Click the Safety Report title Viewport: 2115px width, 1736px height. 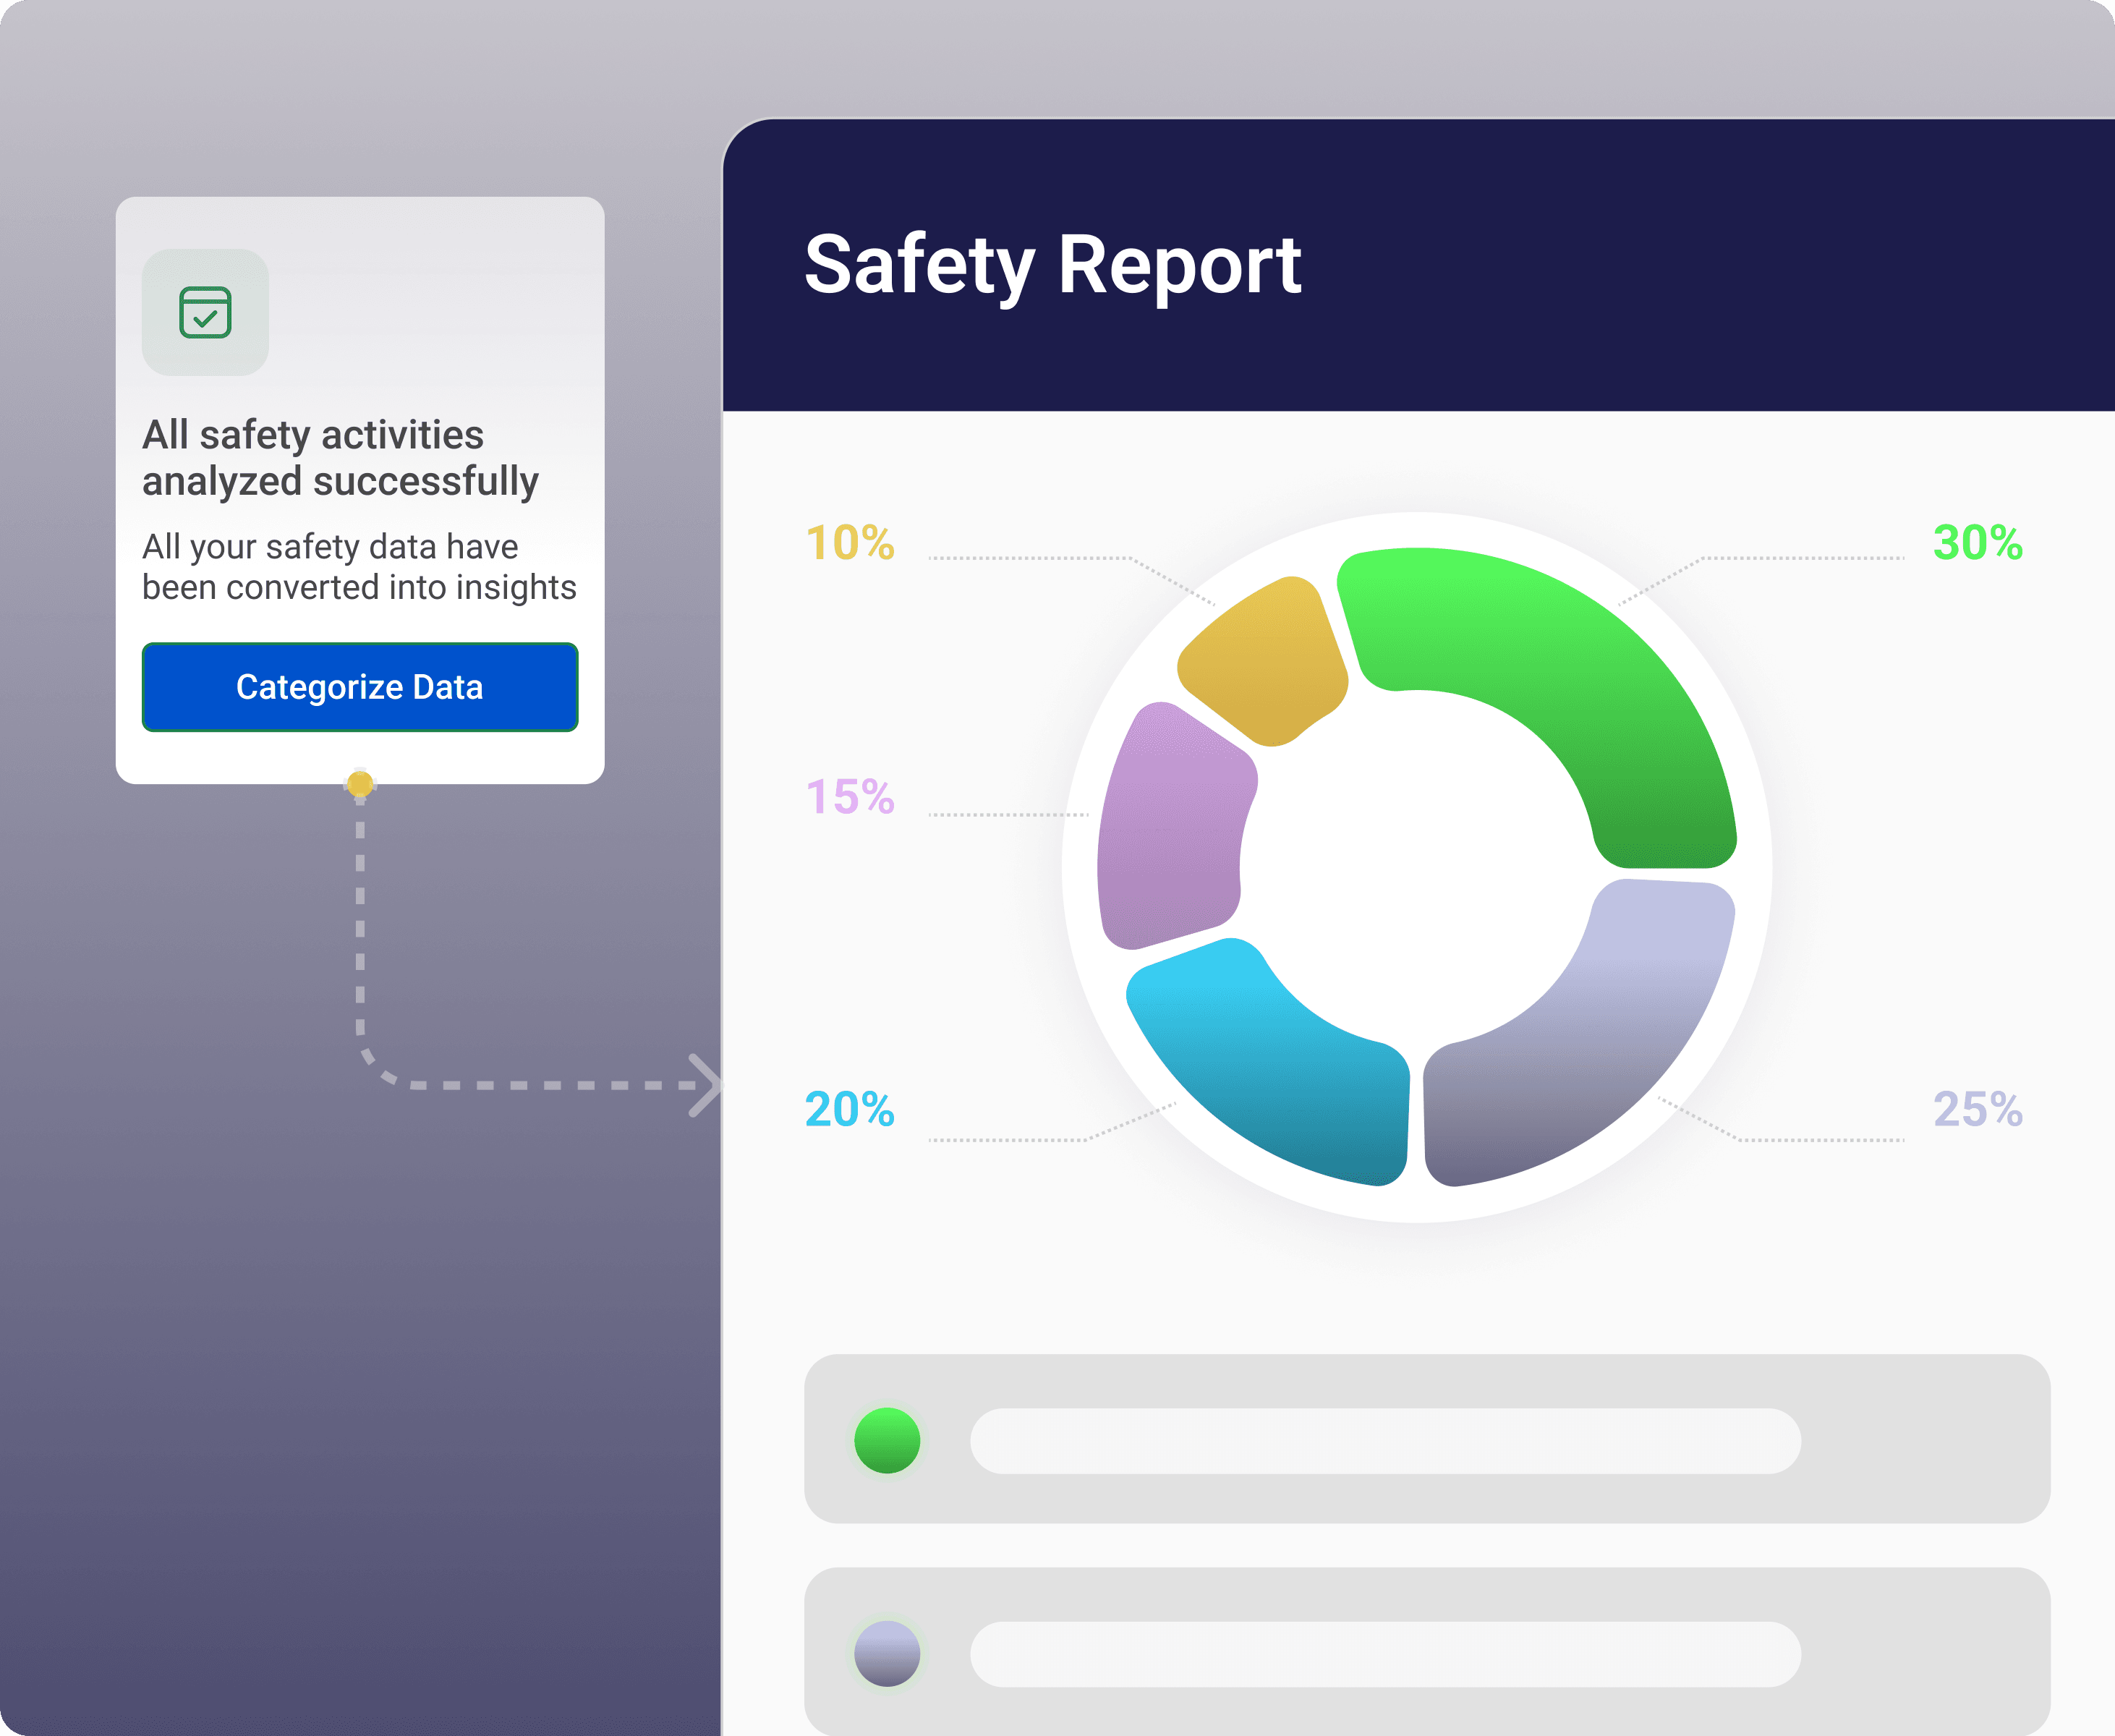(1052, 265)
